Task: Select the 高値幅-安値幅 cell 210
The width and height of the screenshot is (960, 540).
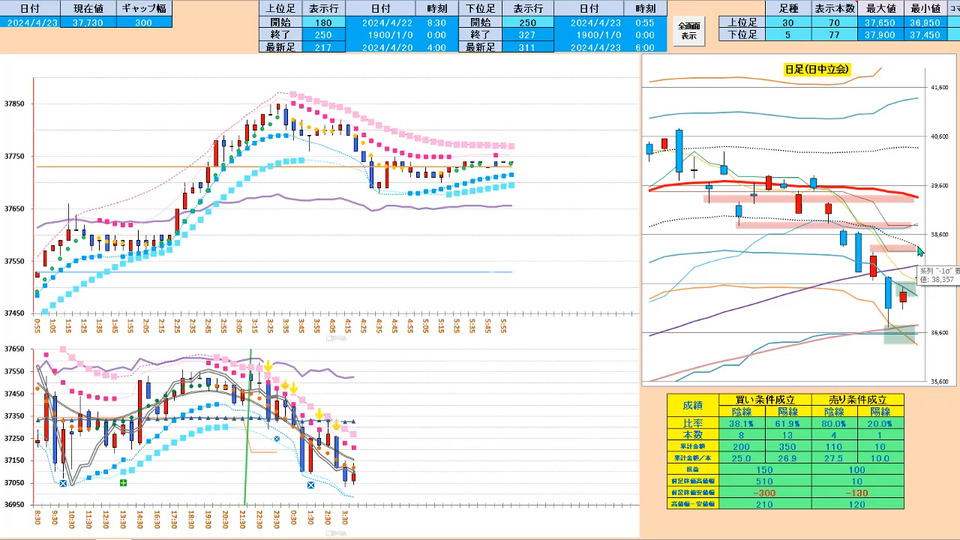Action: 765,504
